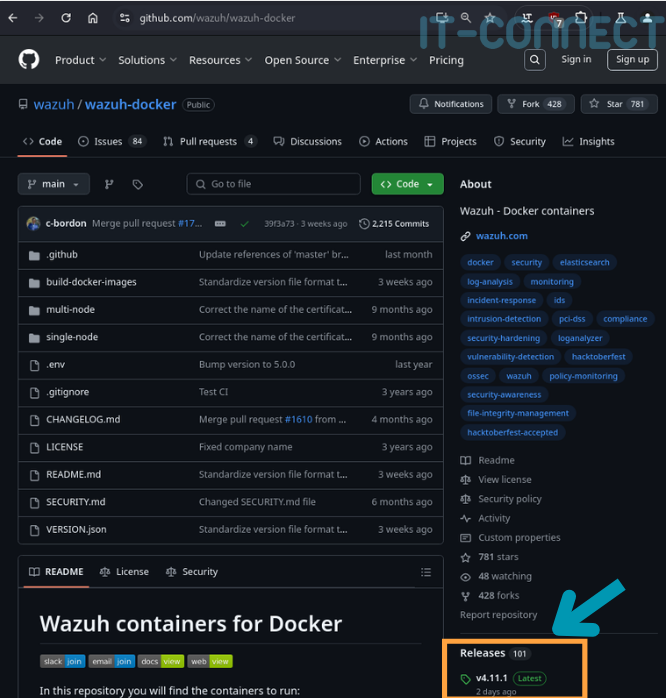Viewport: 666px width, 698px height.
Task: Click the browser zoom magnifier icon
Action: click(x=466, y=18)
